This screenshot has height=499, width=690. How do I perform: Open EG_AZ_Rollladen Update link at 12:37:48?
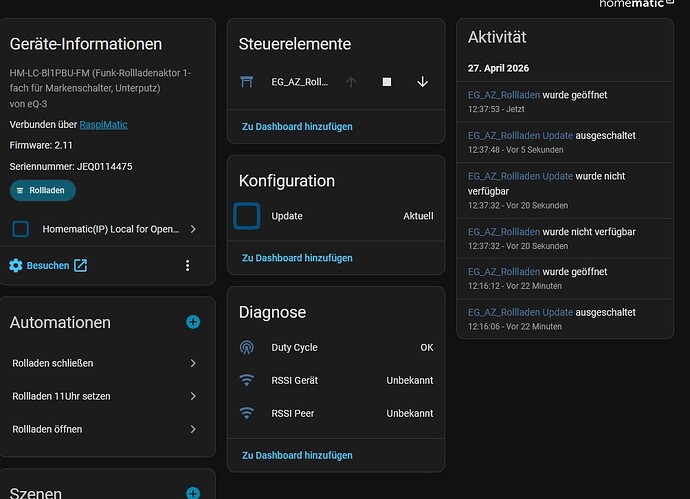tap(520, 136)
